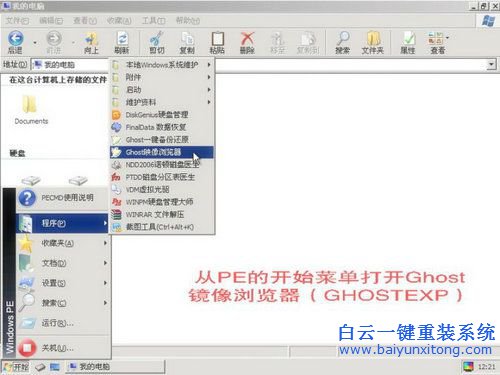Click the quick-launch desktop icon on the taskbar
Viewport: 500px width, 375px height.
coord(55,367)
